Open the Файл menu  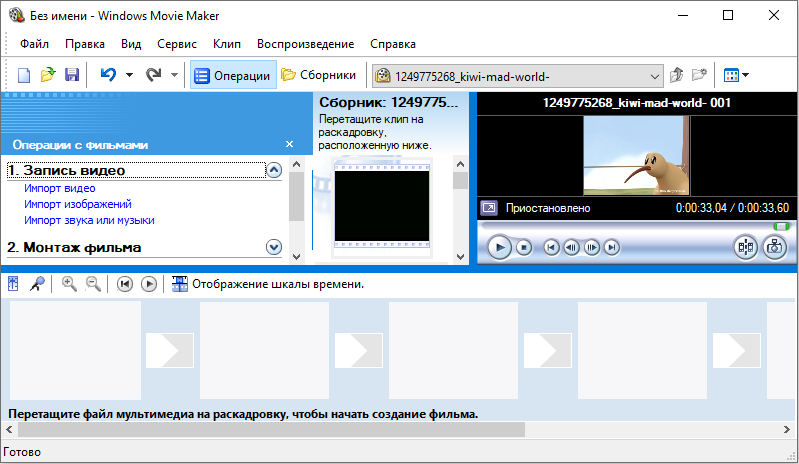34,44
